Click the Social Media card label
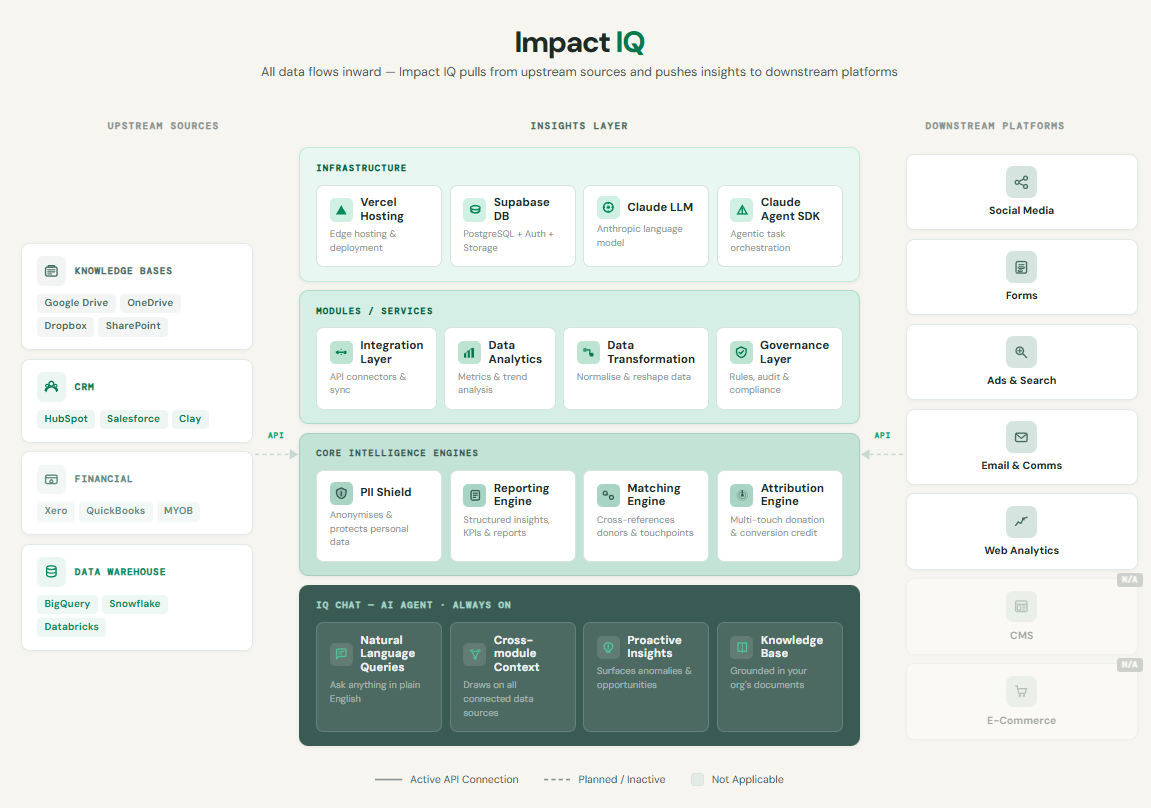The width and height of the screenshot is (1151, 808). tap(1021, 211)
